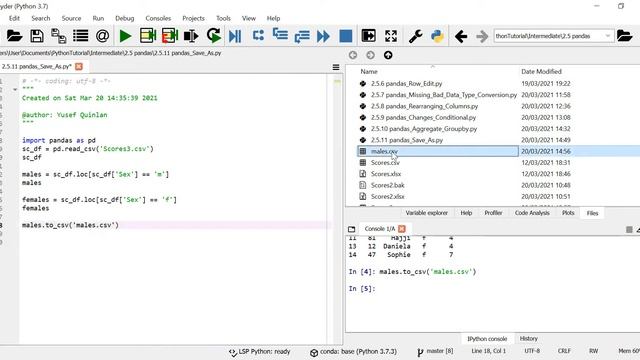The image size is (640, 360).
Task: Open file with the folder toolbar icon
Action: 14,36
